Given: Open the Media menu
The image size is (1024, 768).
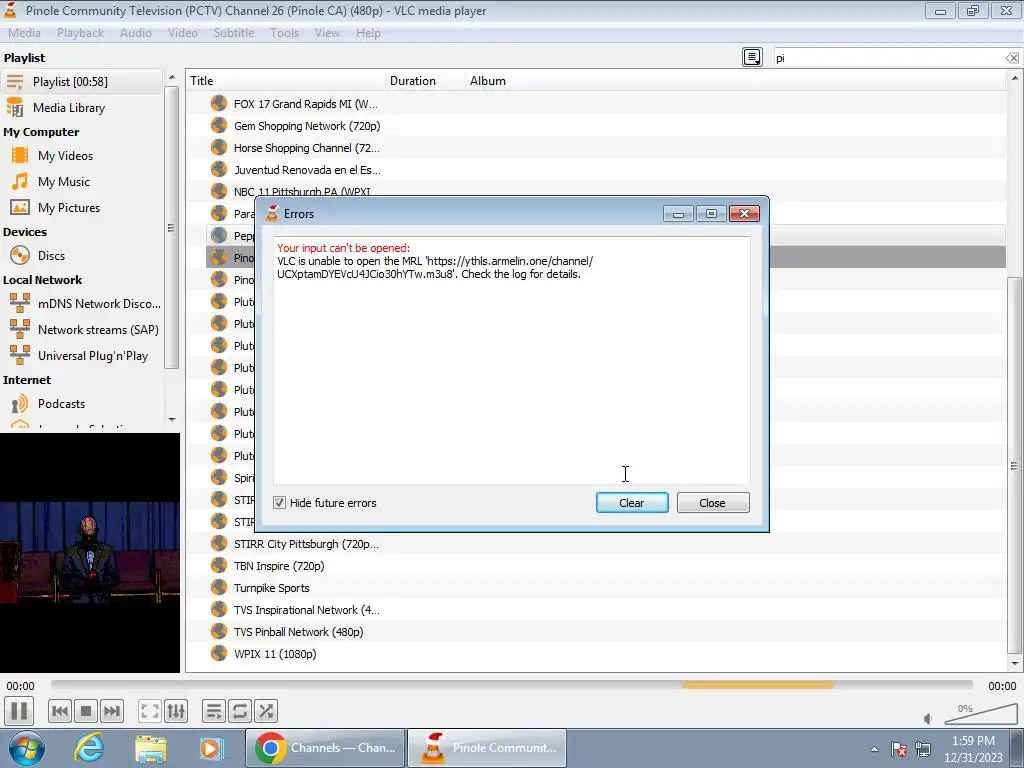Looking at the screenshot, I should click(x=24, y=33).
